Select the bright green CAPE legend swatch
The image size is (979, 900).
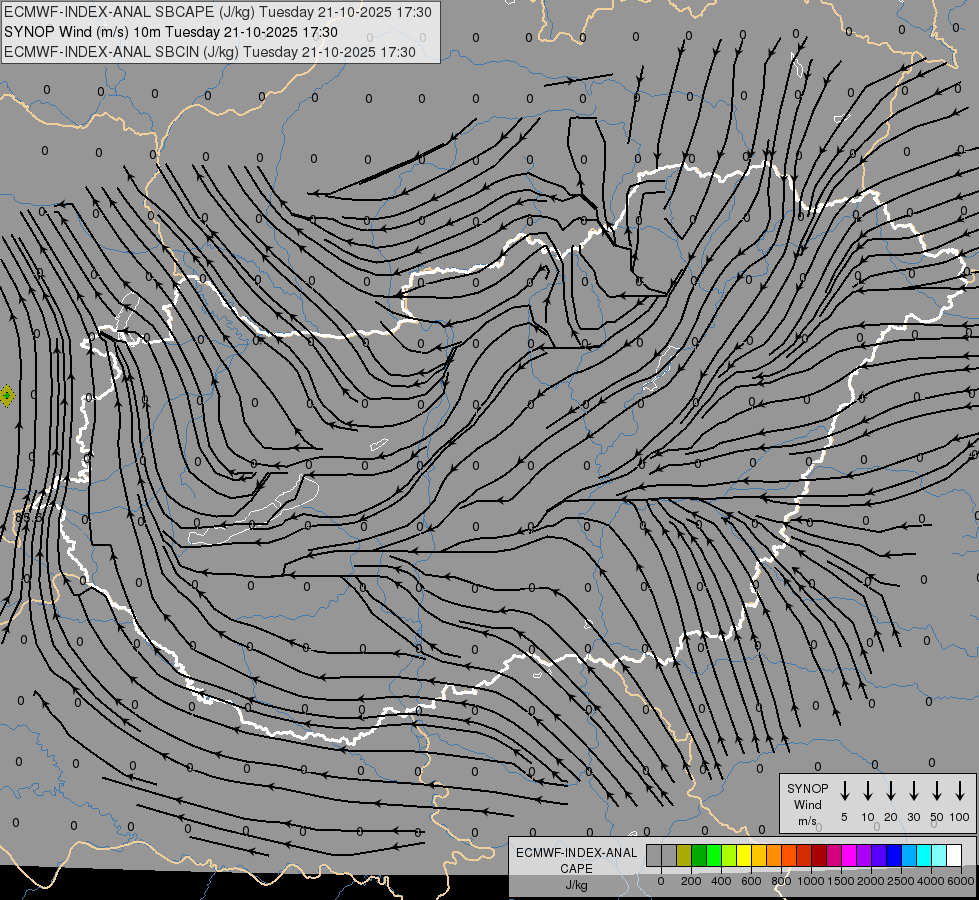pos(714,855)
